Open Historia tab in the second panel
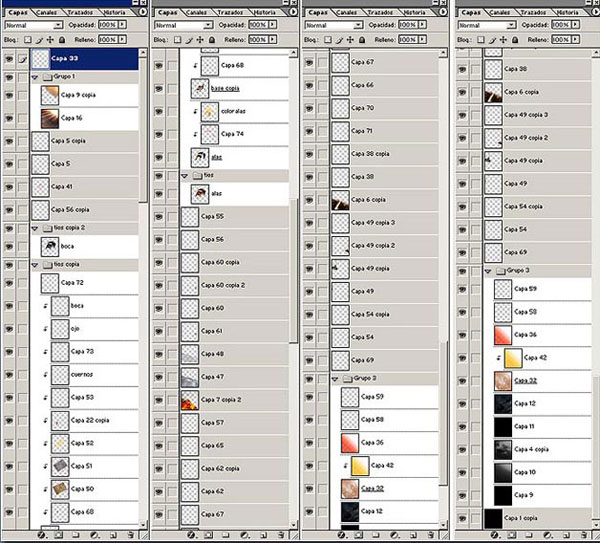Viewport: 600px width, 543px height. [264, 13]
